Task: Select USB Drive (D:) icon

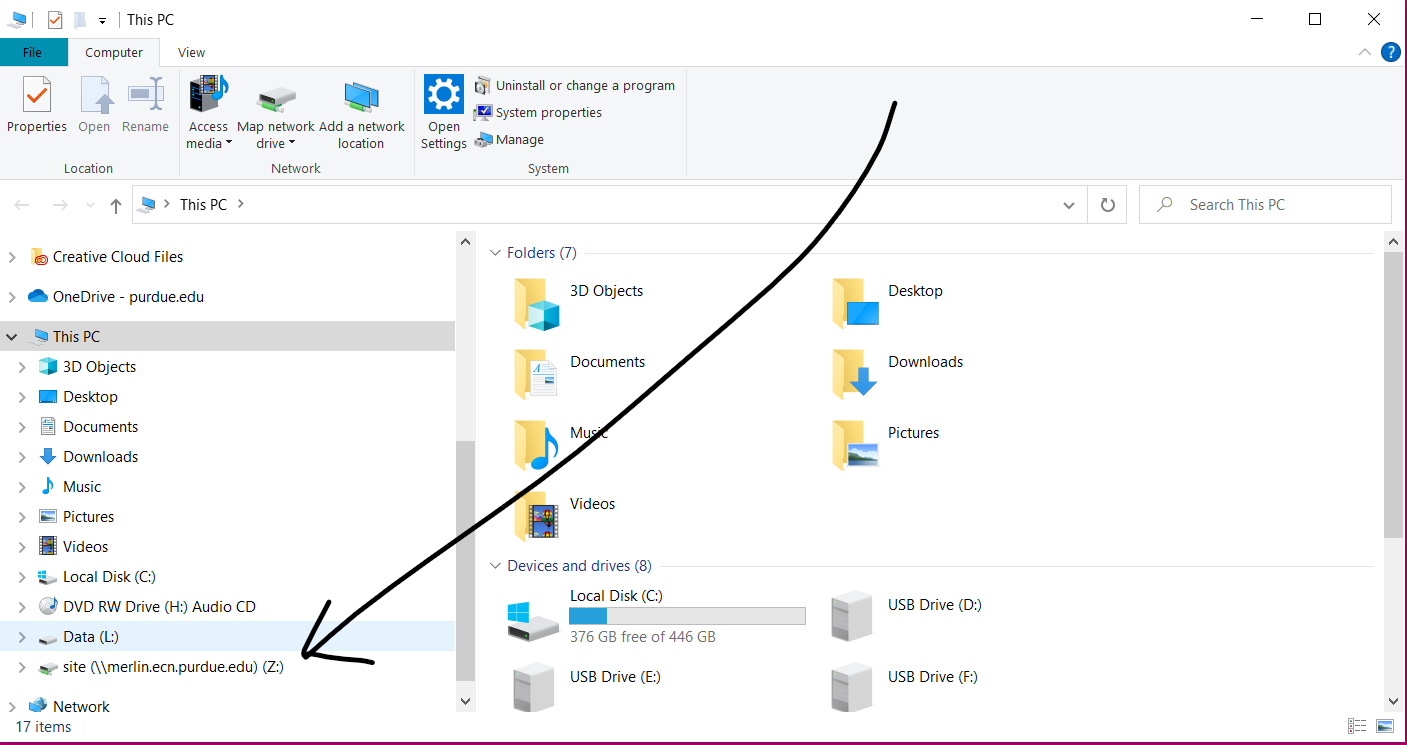Action: (x=854, y=615)
